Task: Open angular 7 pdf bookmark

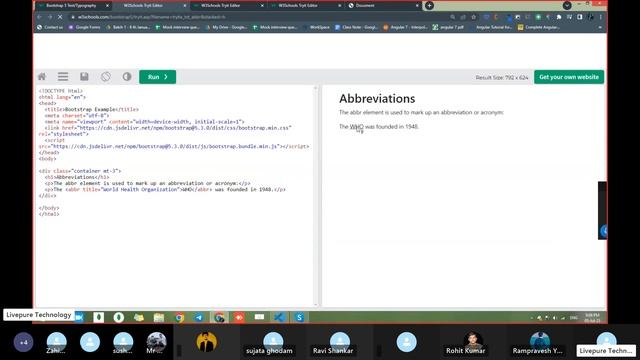Action: (448, 27)
